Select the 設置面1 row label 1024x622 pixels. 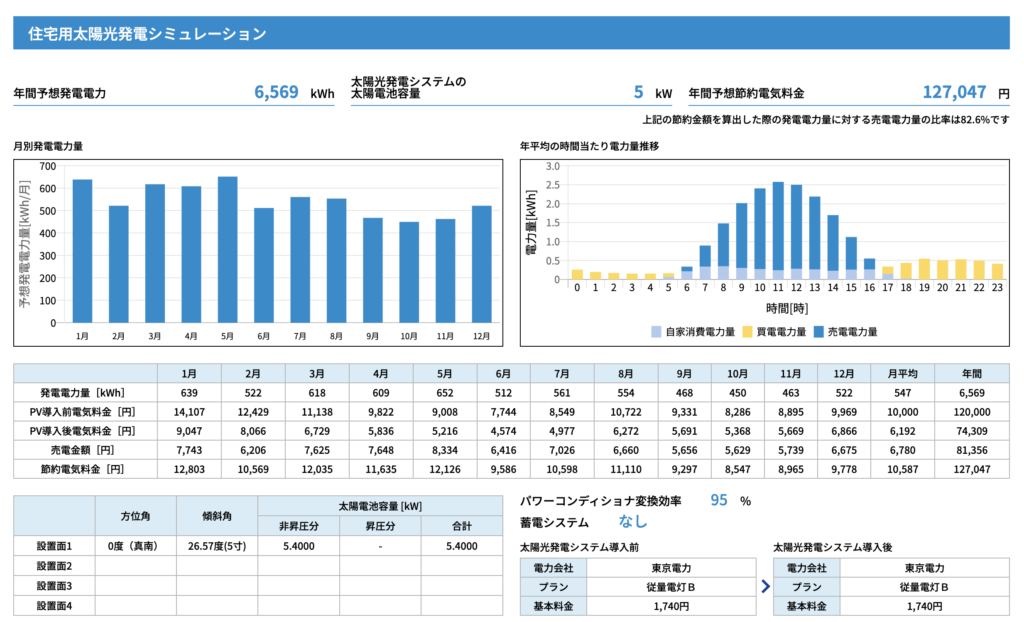pyautogui.click(x=54, y=546)
